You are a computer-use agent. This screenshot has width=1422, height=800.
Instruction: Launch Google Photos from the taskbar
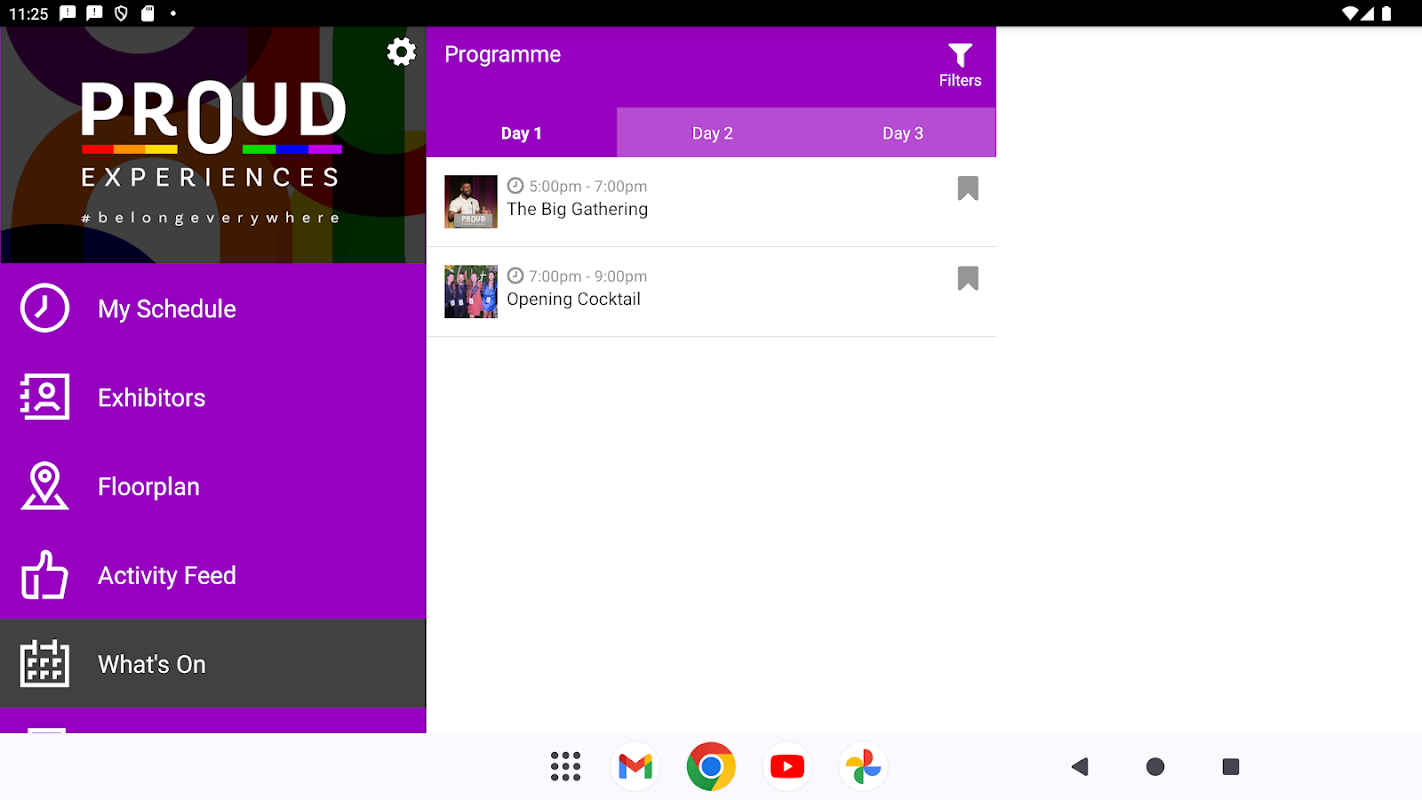pyautogui.click(x=863, y=767)
